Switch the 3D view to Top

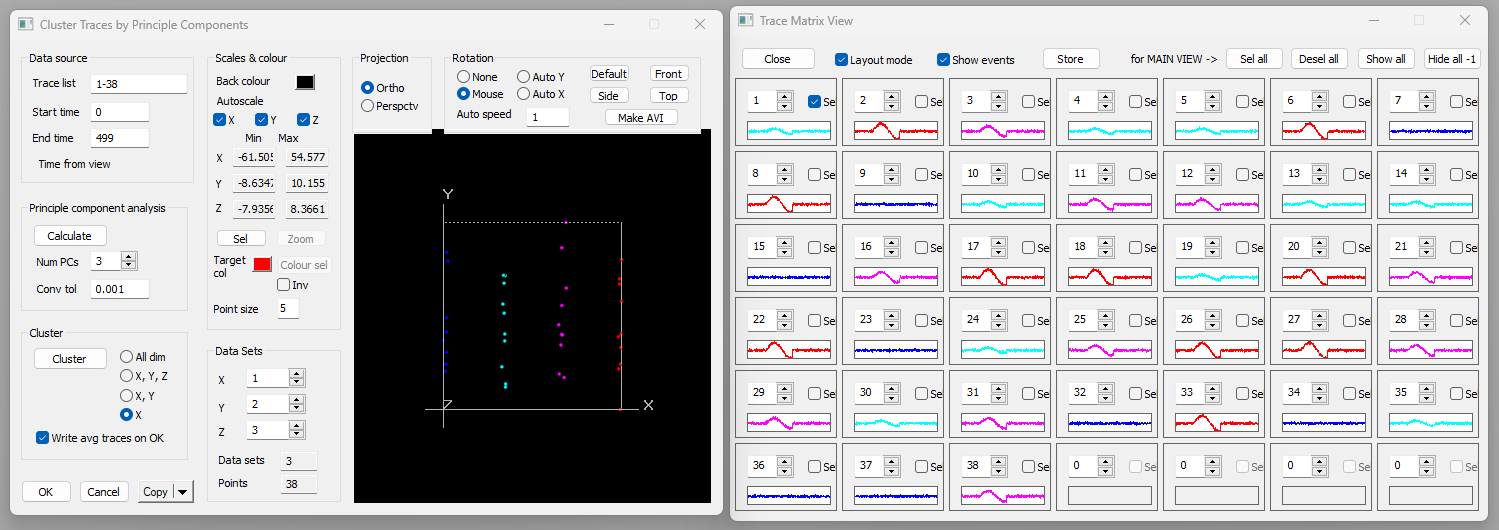pos(669,96)
